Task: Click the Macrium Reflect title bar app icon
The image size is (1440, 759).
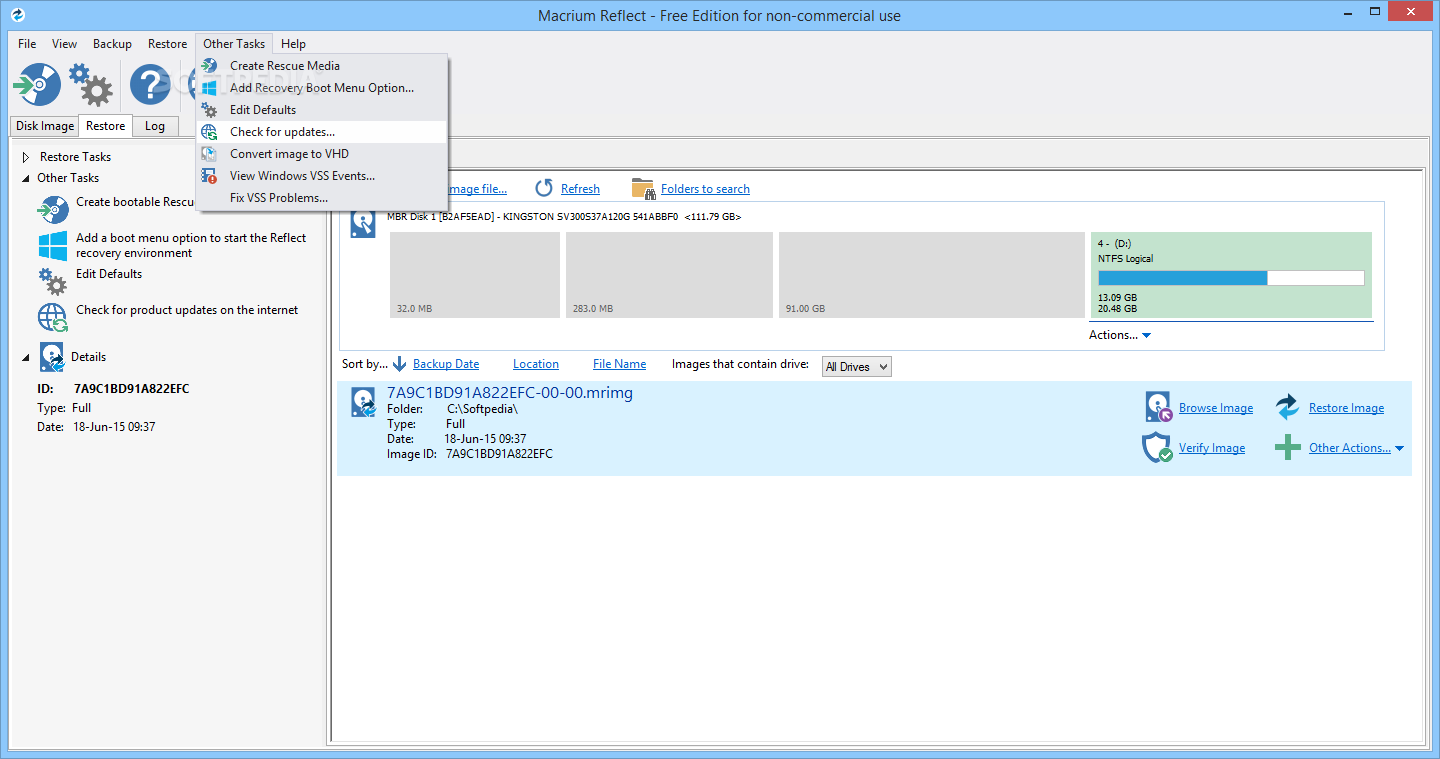Action: [16, 15]
